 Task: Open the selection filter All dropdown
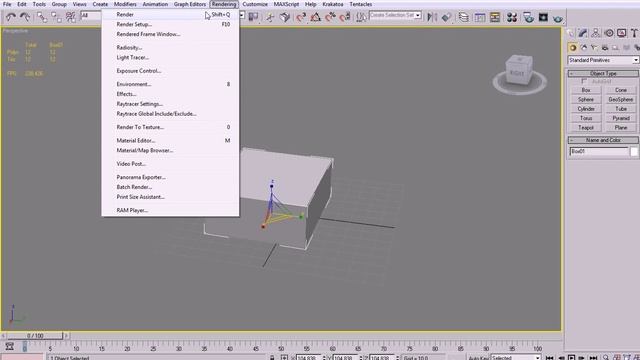tap(91, 16)
